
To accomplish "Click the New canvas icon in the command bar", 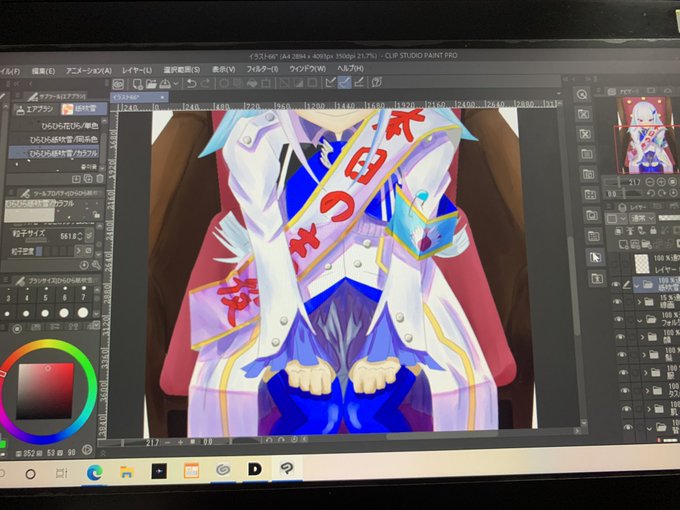I will [137, 84].
